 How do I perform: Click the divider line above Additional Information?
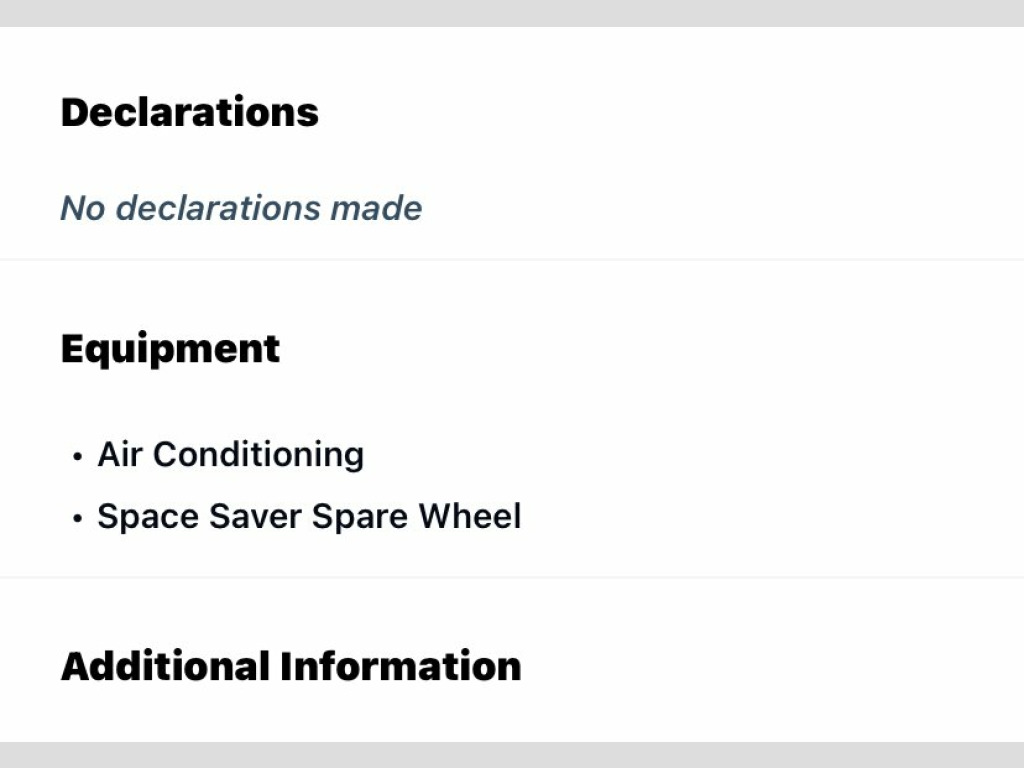pos(512,577)
